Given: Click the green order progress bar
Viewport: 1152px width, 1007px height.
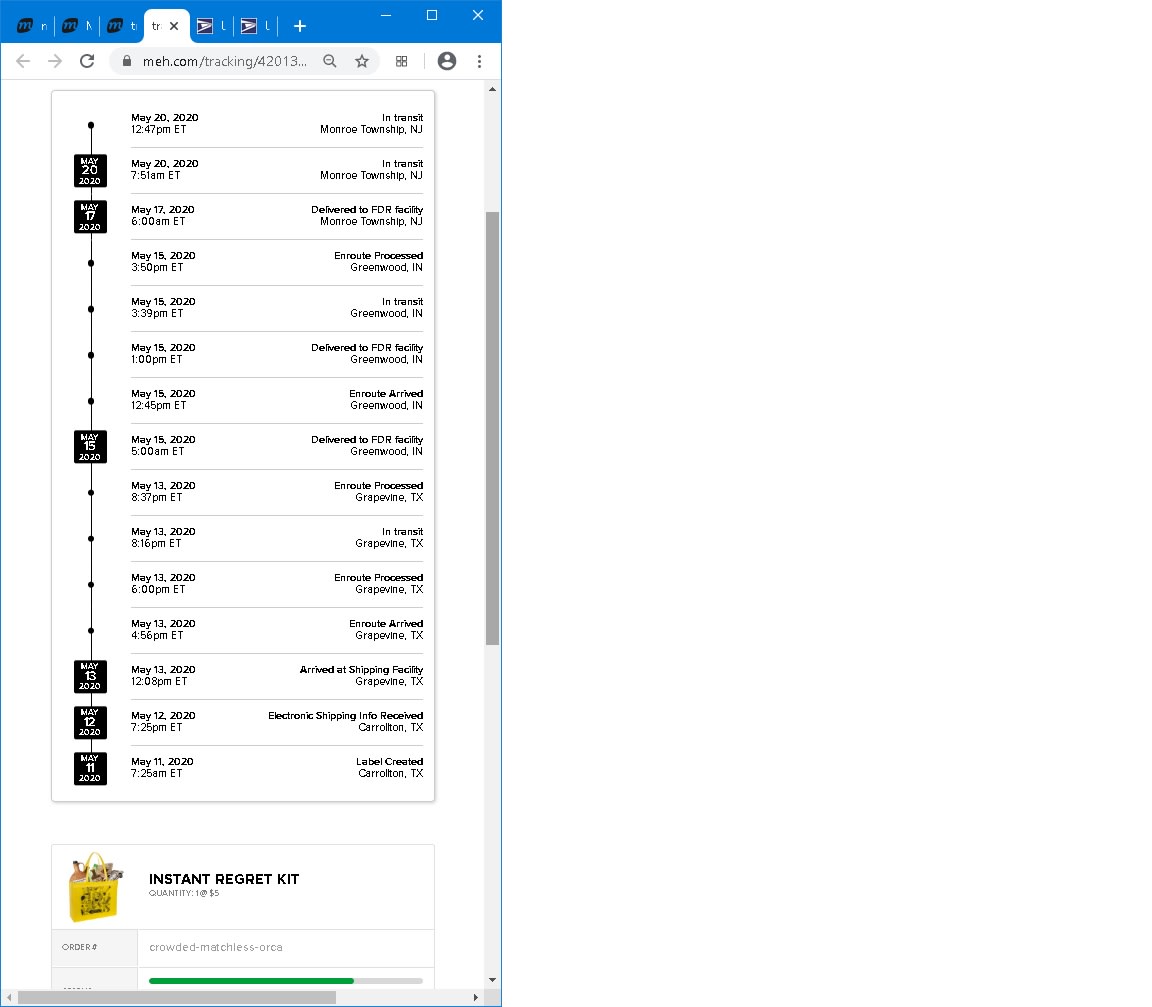Looking at the screenshot, I should [x=251, y=981].
